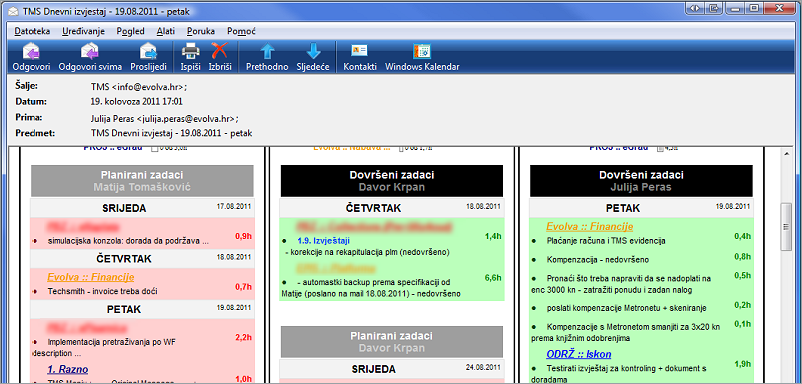Open the Alati menu
This screenshot has width=802, height=384.
pyautogui.click(x=166, y=31)
